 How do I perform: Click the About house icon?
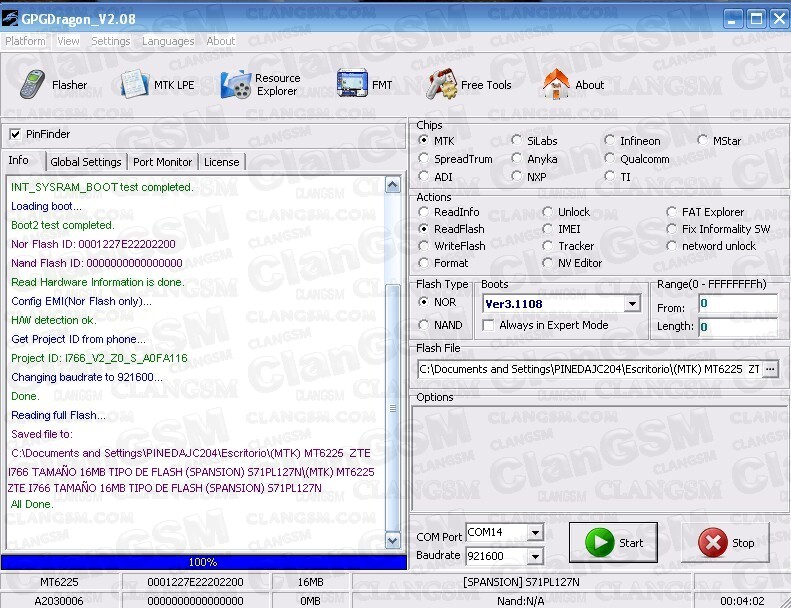(x=556, y=84)
